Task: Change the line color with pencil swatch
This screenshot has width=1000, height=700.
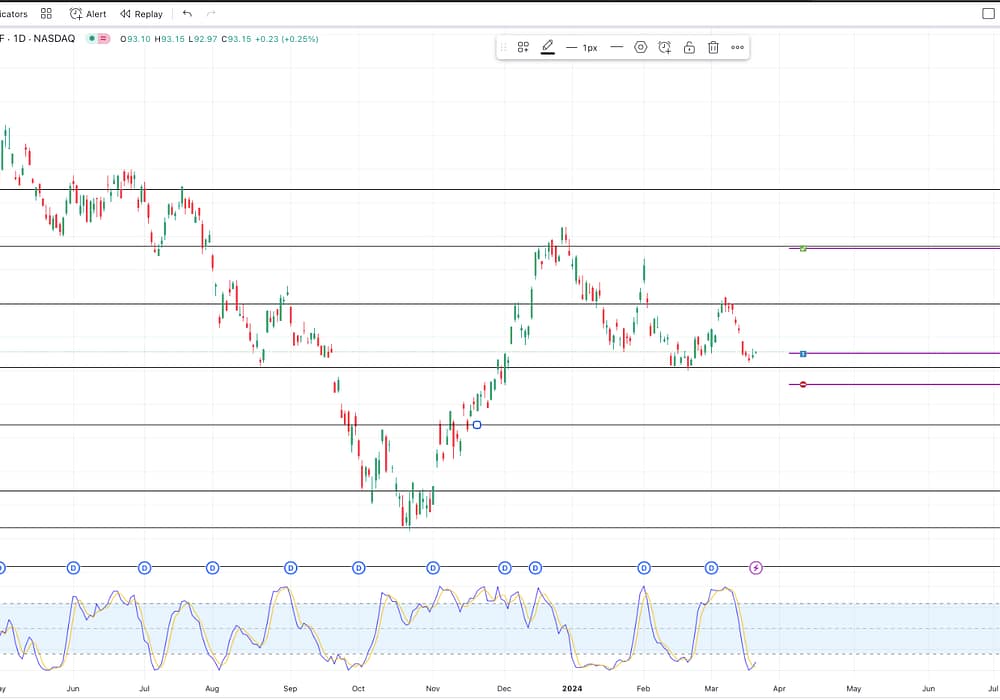Action: point(548,47)
